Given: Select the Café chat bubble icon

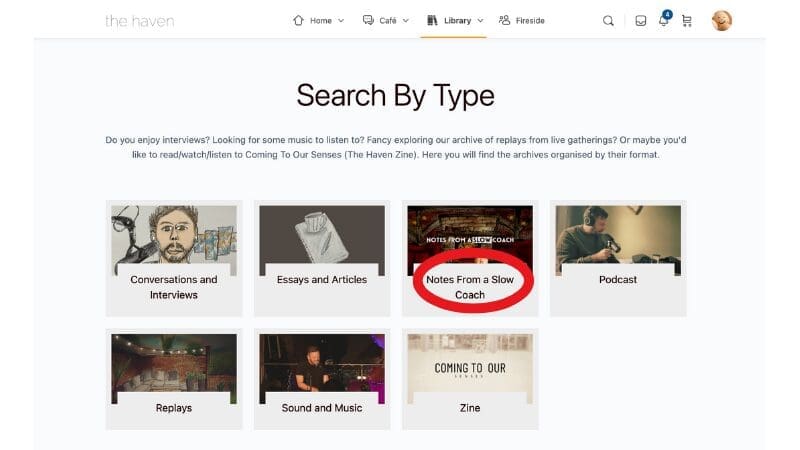Looking at the screenshot, I should (x=368, y=20).
